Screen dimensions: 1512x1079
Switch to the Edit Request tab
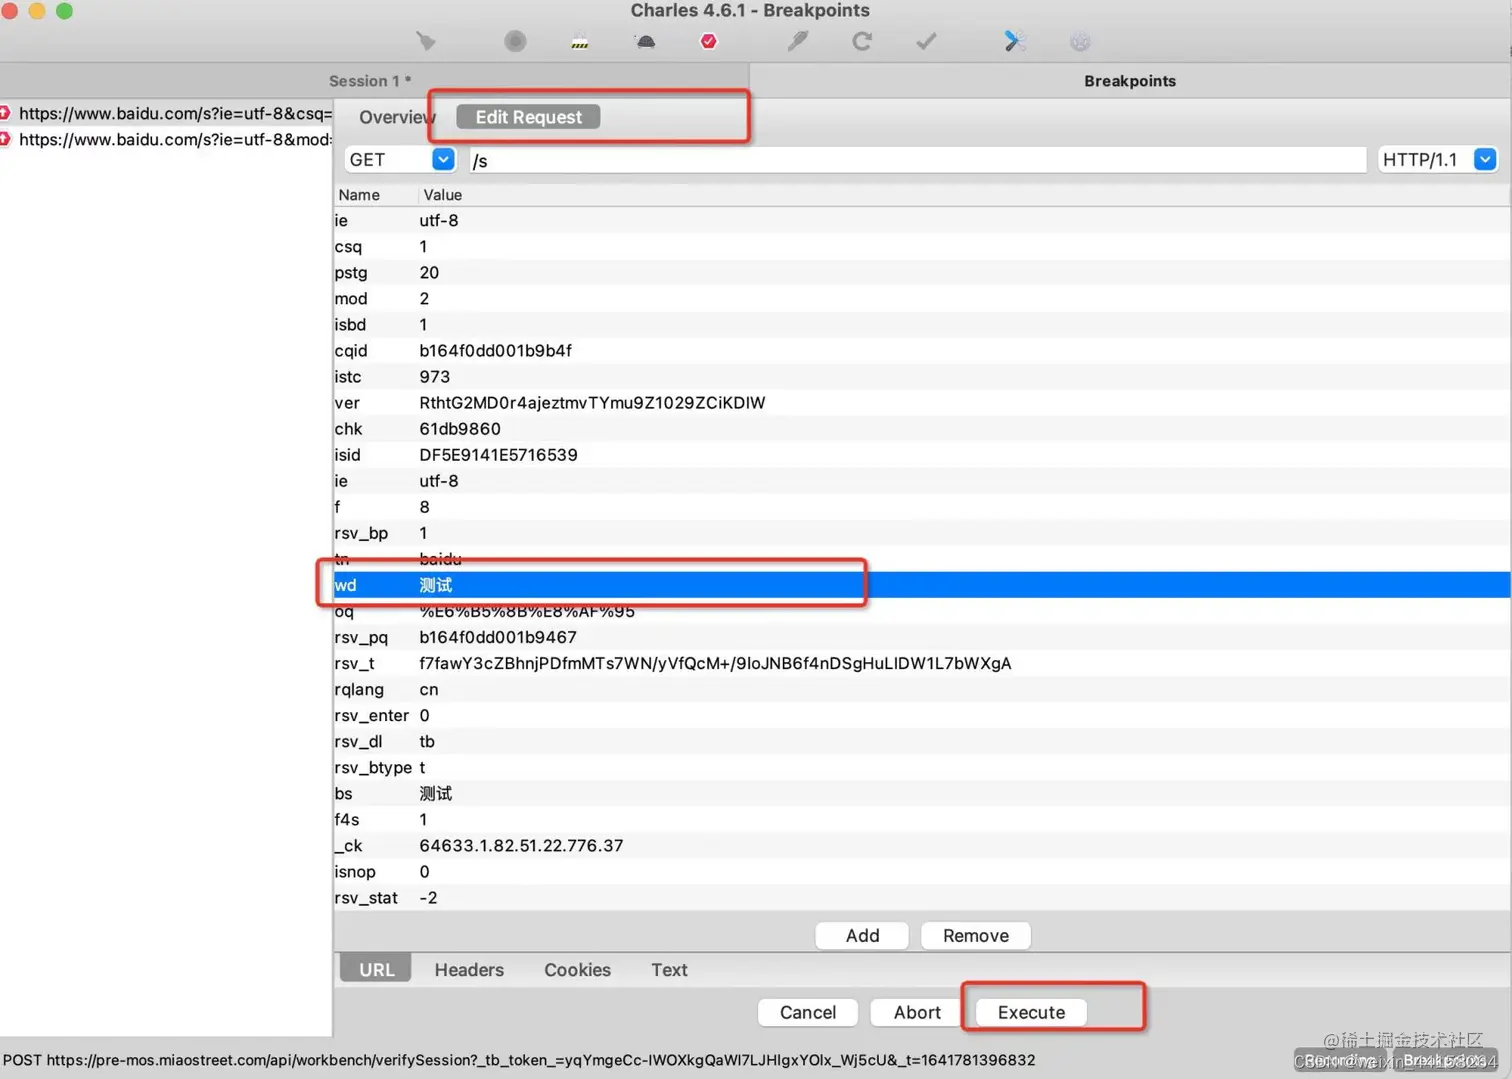pyautogui.click(x=528, y=117)
